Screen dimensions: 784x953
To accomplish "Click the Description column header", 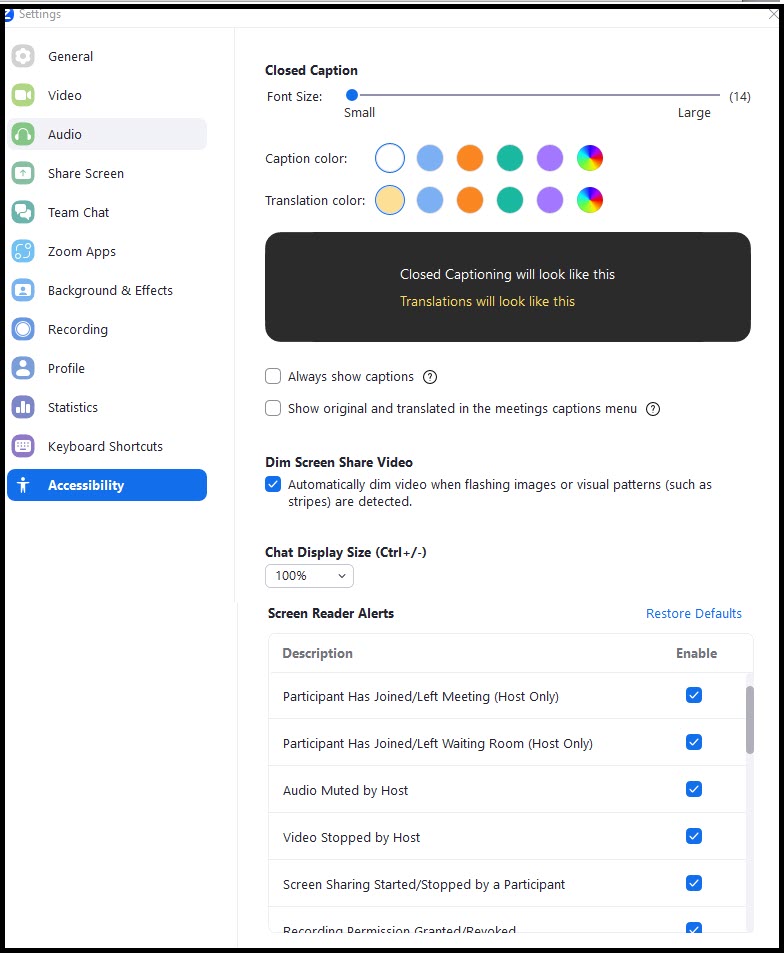I will (317, 653).
